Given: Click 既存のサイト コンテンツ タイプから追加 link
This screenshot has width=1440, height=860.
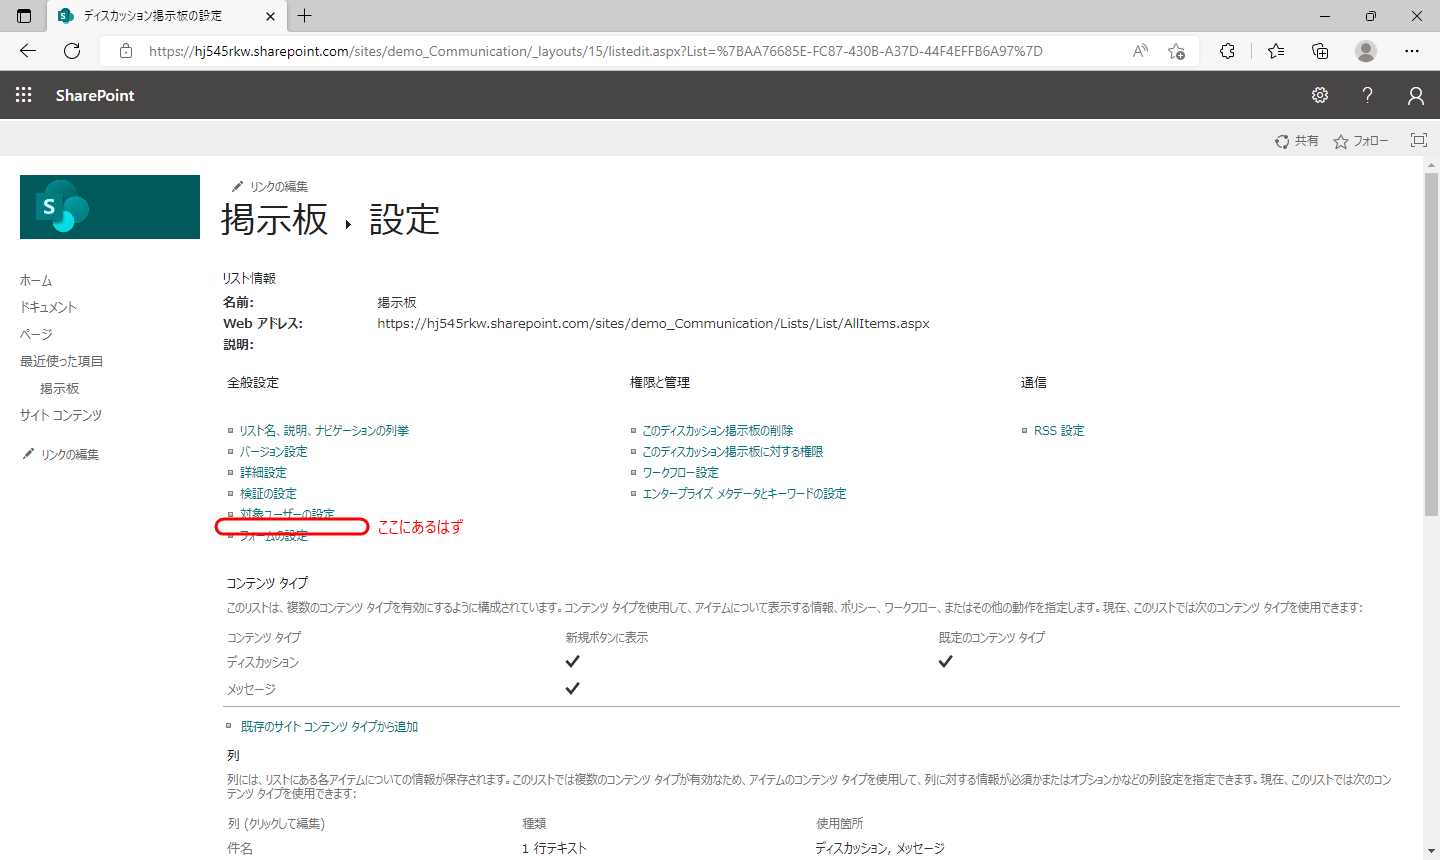Looking at the screenshot, I should pos(329,727).
